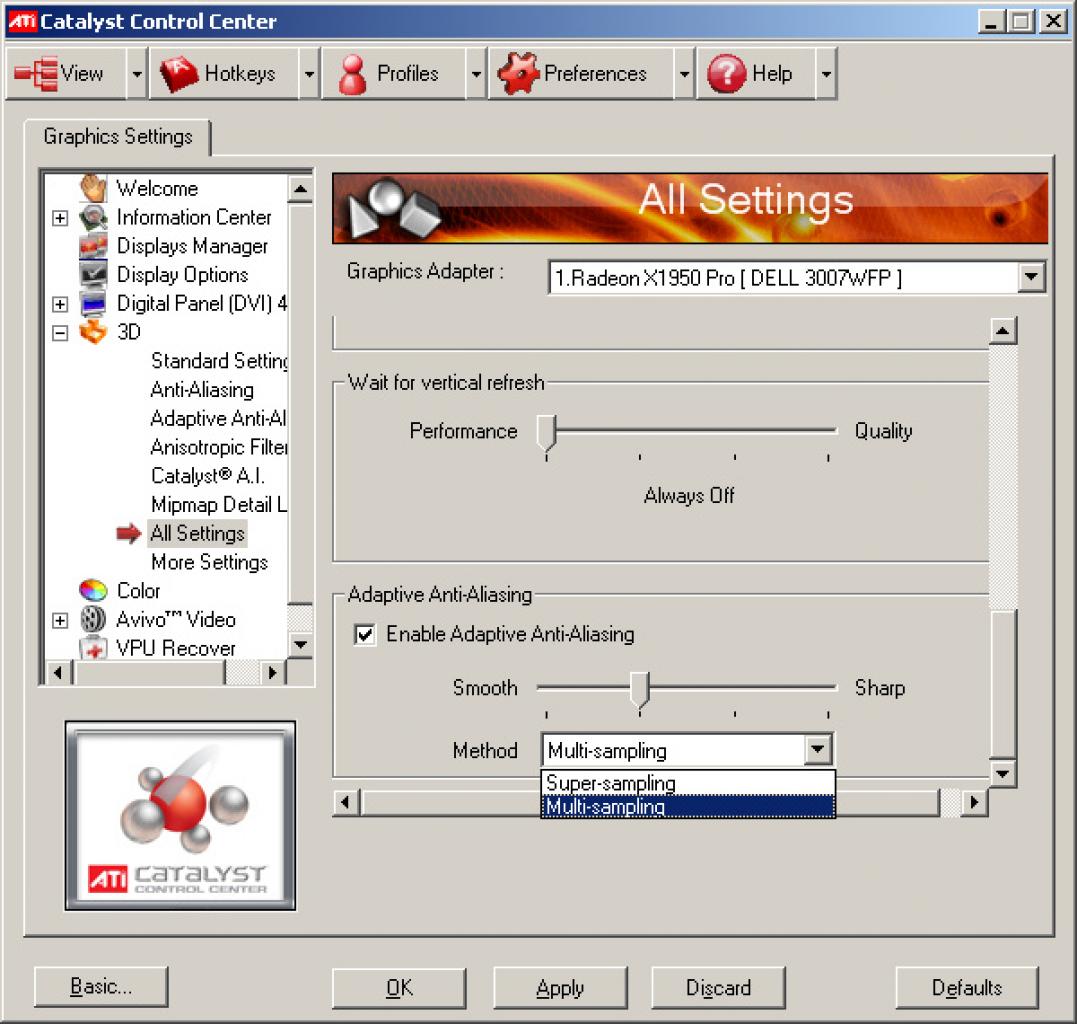Click the Hotkeys red key icon
The image size is (1077, 1024).
(x=179, y=73)
